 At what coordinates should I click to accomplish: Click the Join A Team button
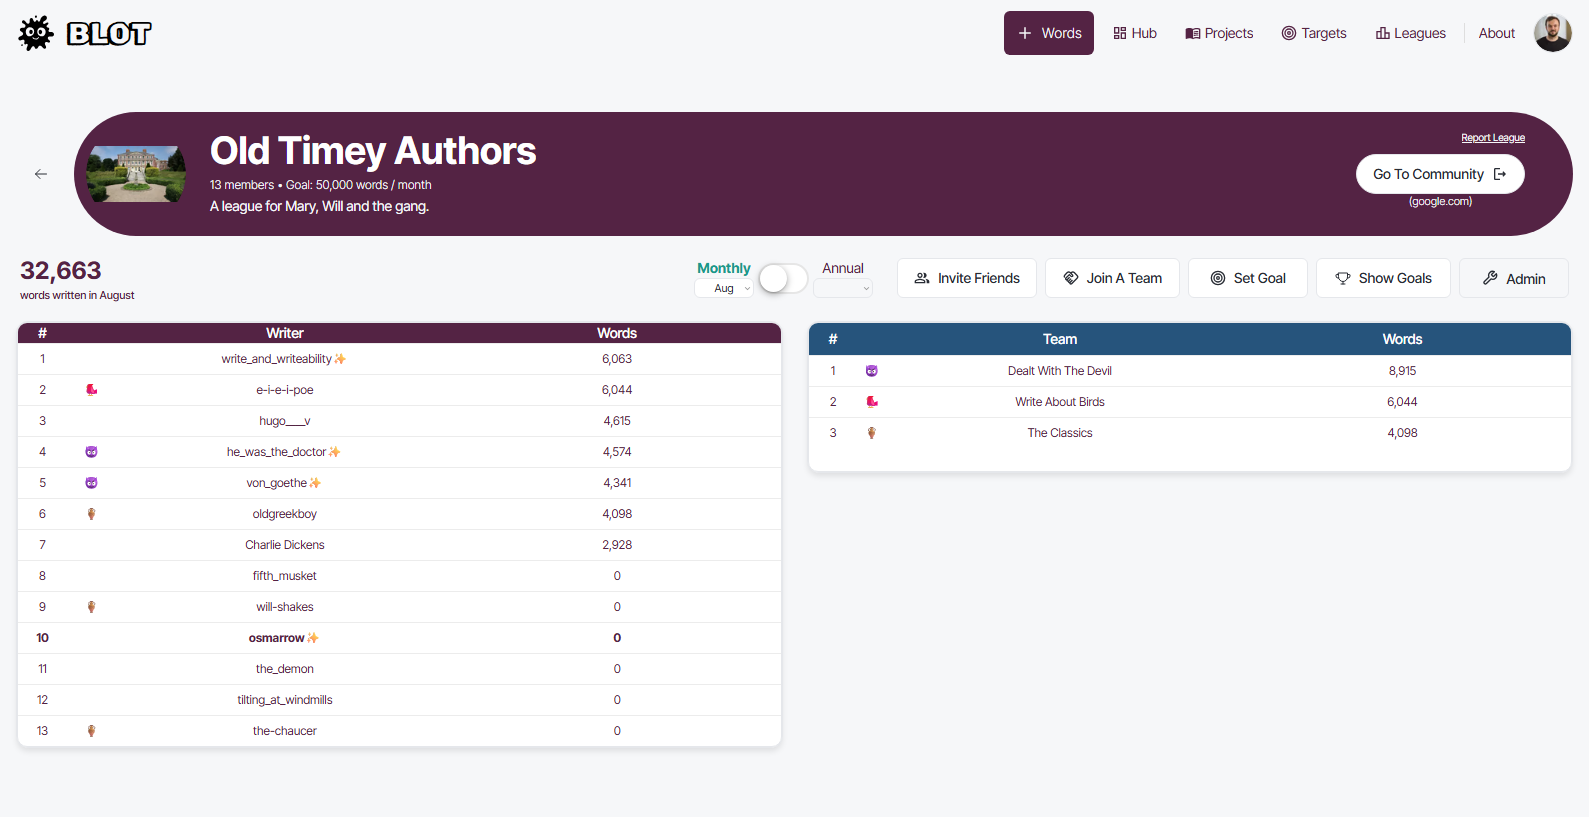tap(1112, 278)
